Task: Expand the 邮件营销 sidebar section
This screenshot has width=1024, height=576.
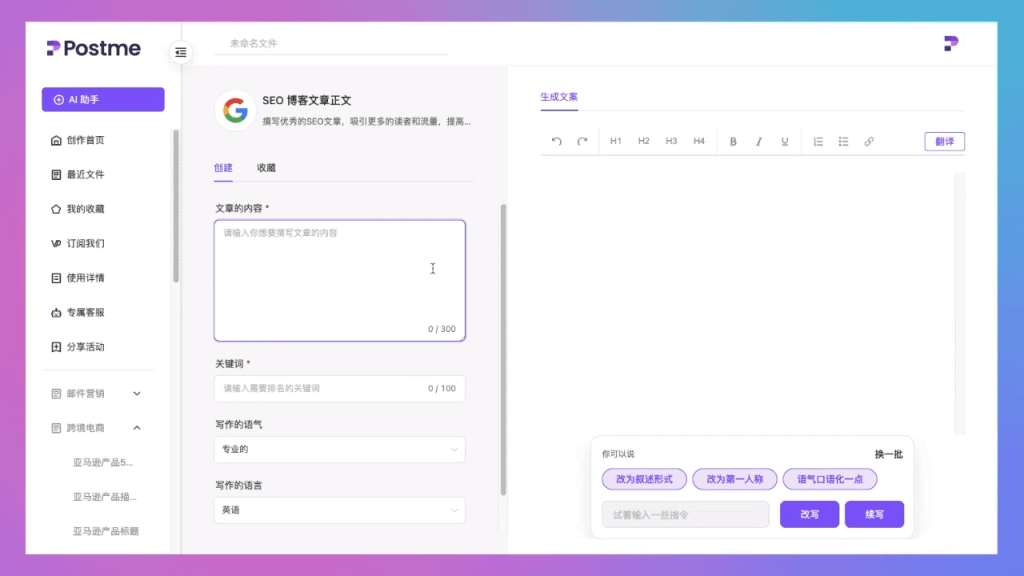Action: (137, 394)
